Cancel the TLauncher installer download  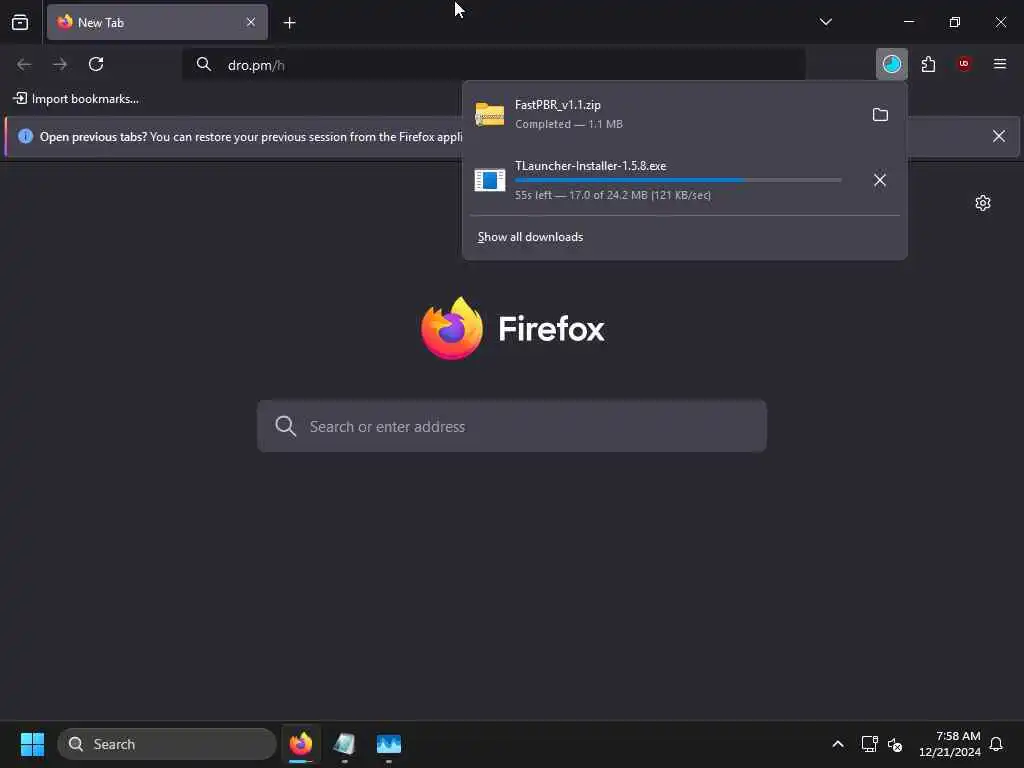point(880,180)
